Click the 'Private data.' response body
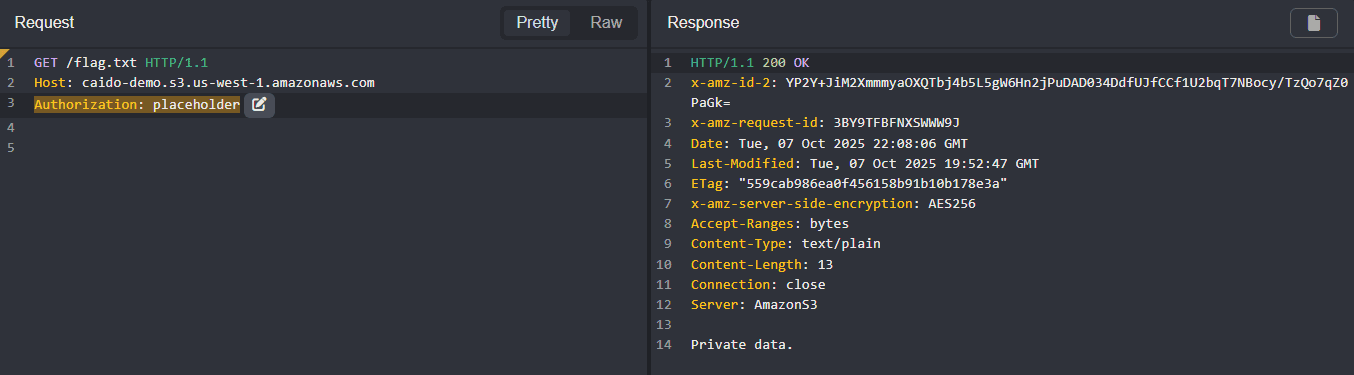1354x375 pixels. pos(742,345)
